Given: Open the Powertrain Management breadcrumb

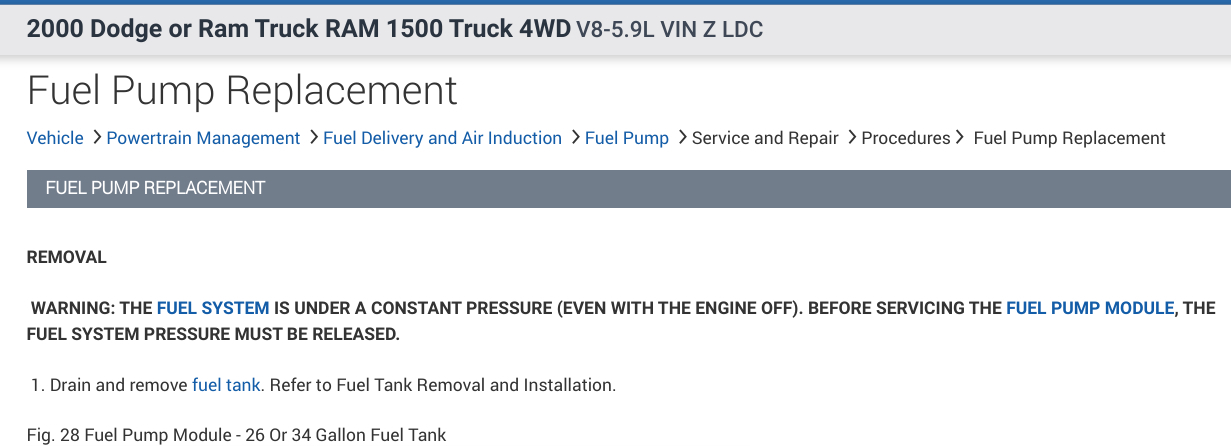Looking at the screenshot, I should 203,138.
